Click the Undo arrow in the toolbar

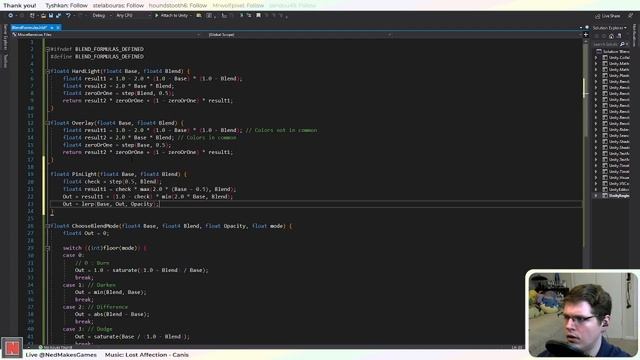68,16
